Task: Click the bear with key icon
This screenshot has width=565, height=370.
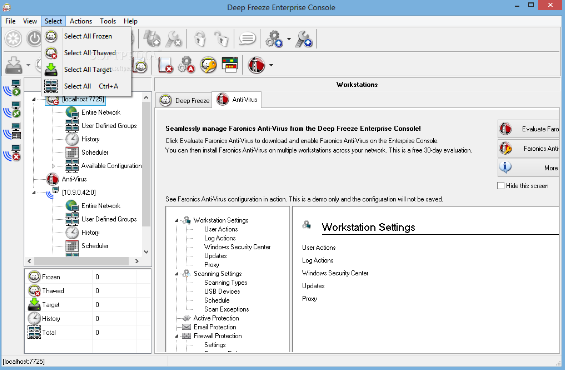Action: pos(208,65)
